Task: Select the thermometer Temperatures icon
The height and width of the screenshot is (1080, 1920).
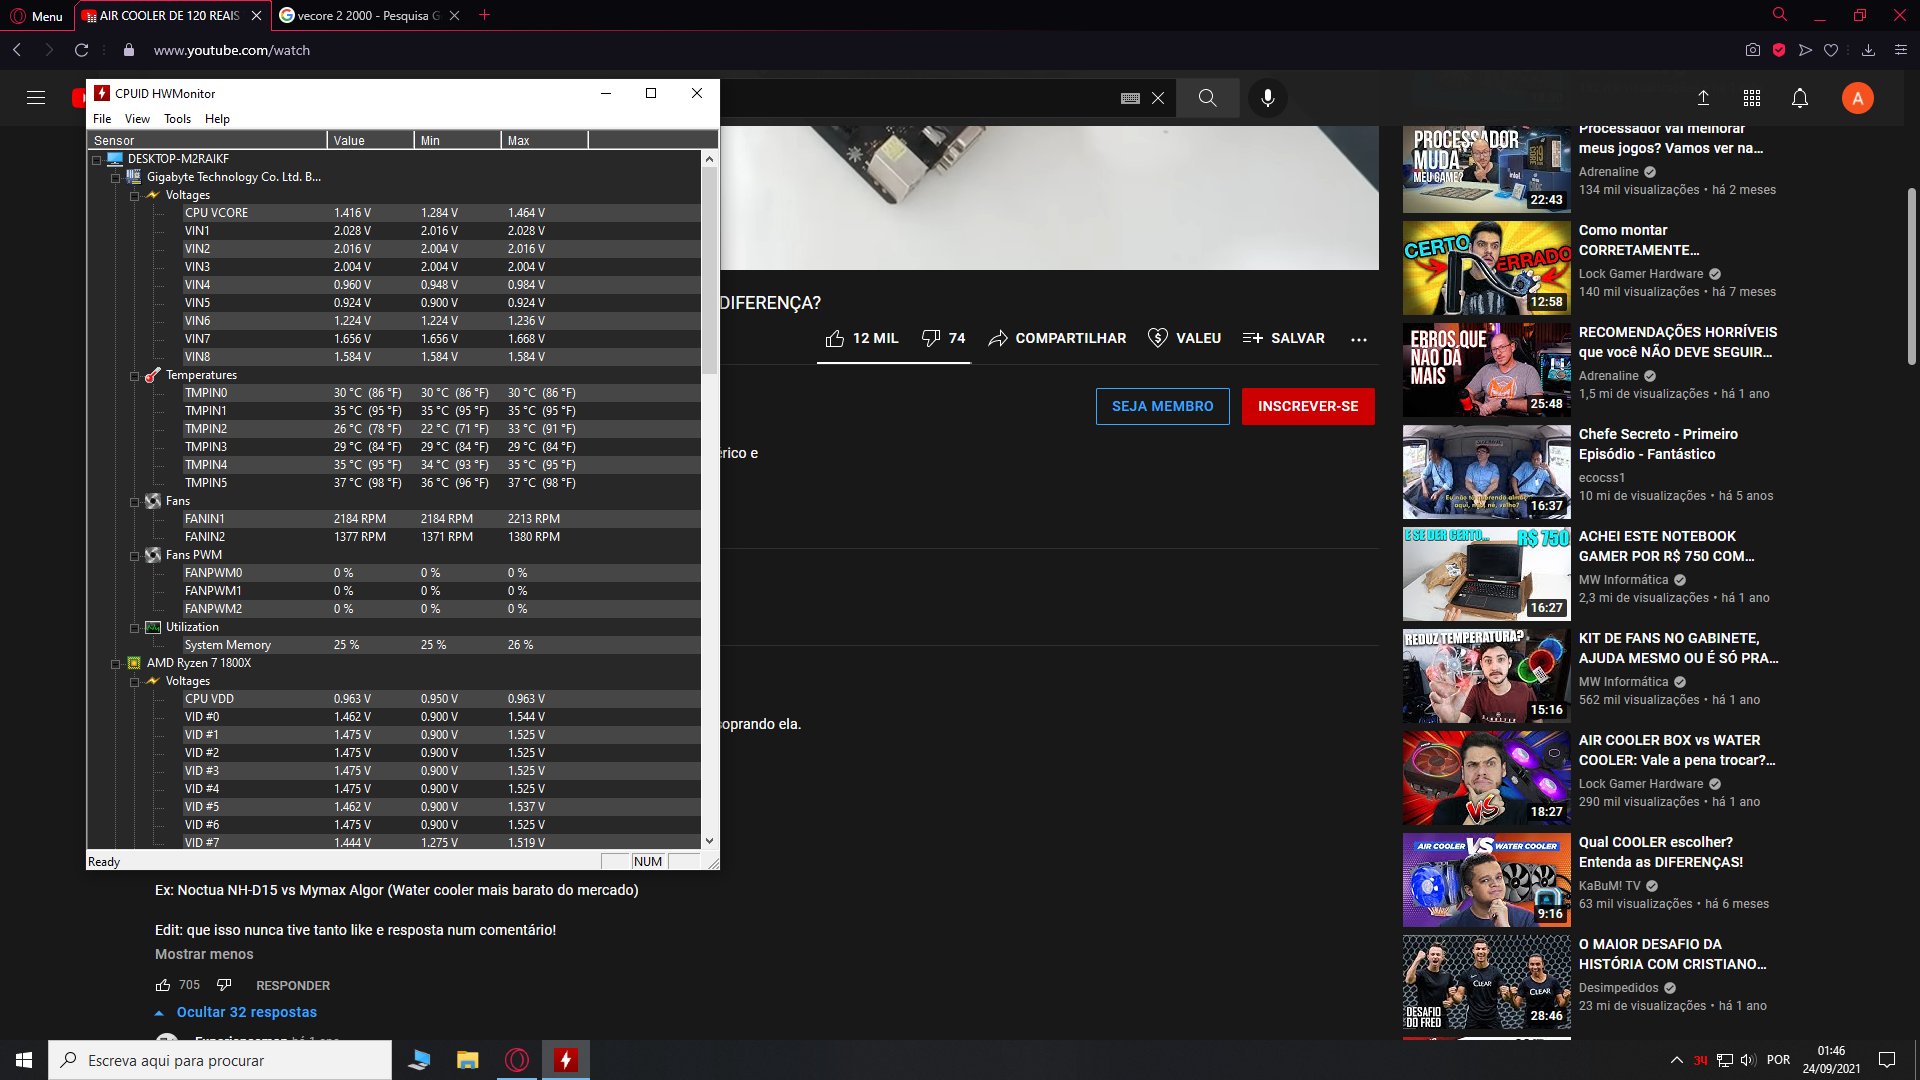Action: [x=153, y=375]
